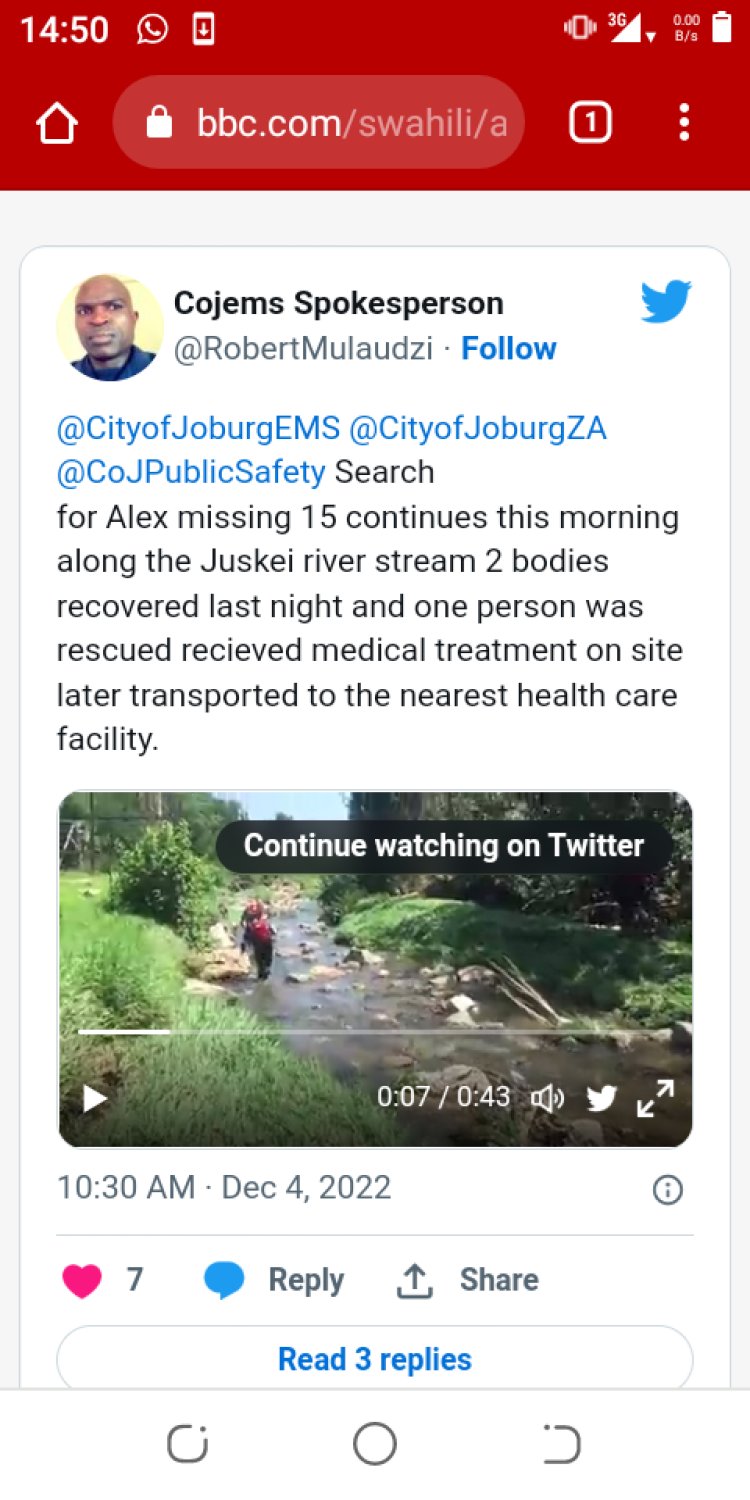The height and width of the screenshot is (1500, 750).
Task: Seek using the video progress bar
Action: [375, 1031]
